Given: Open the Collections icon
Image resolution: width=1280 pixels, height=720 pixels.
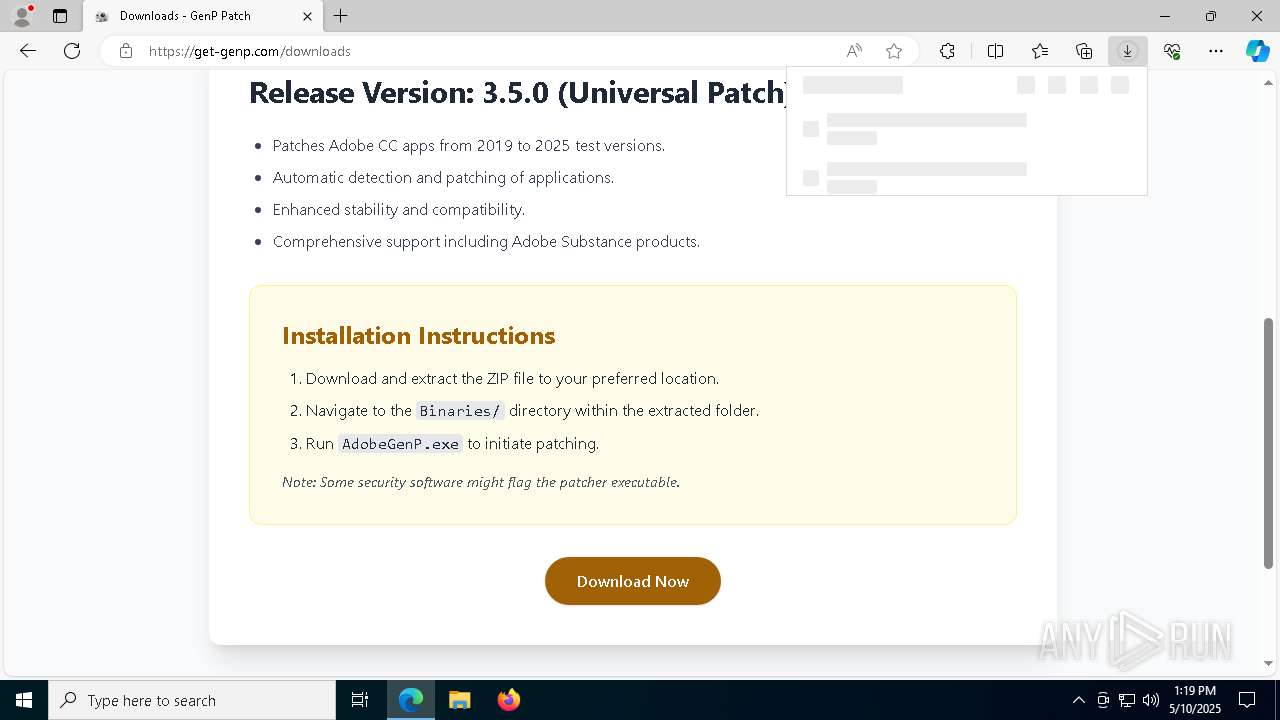Looking at the screenshot, I should tap(1084, 51).
